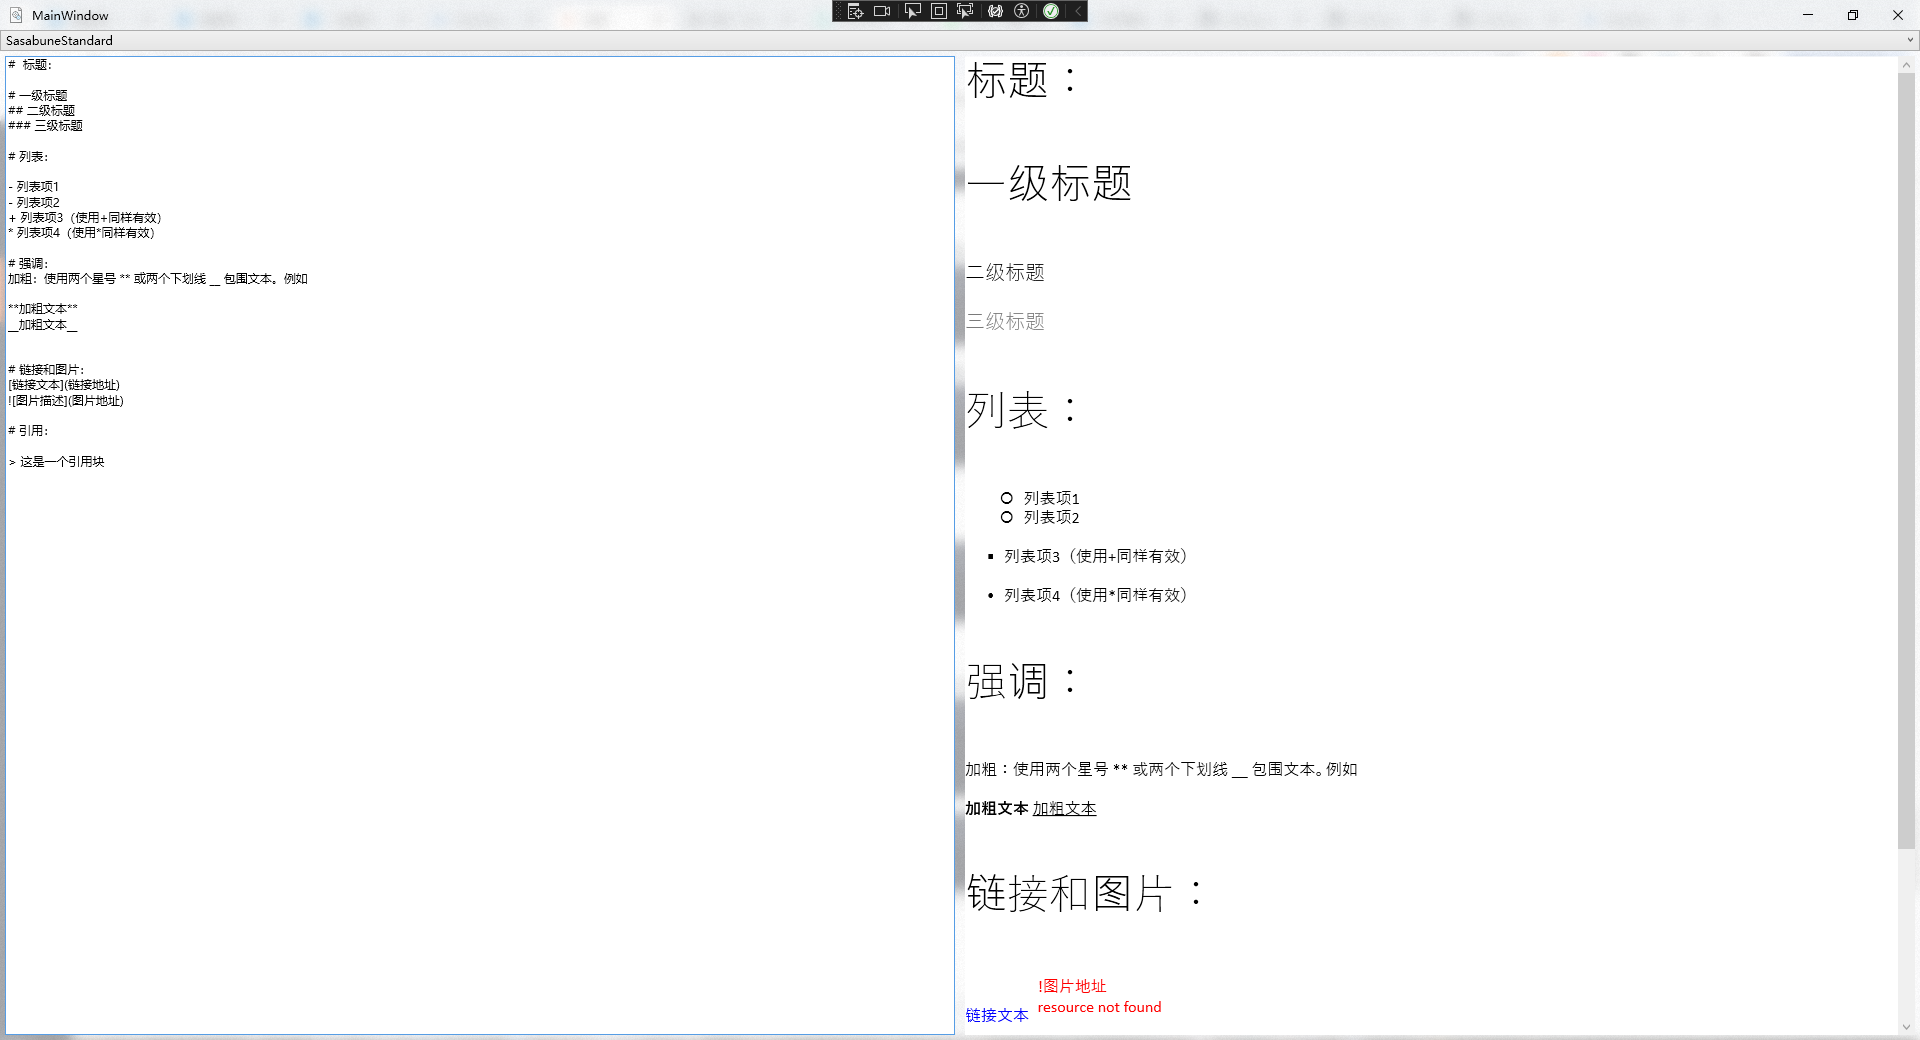Open XAML Hot Reload settings via braces icon
This screenshot has width=1920, height=1040.
tap(993, 11)
